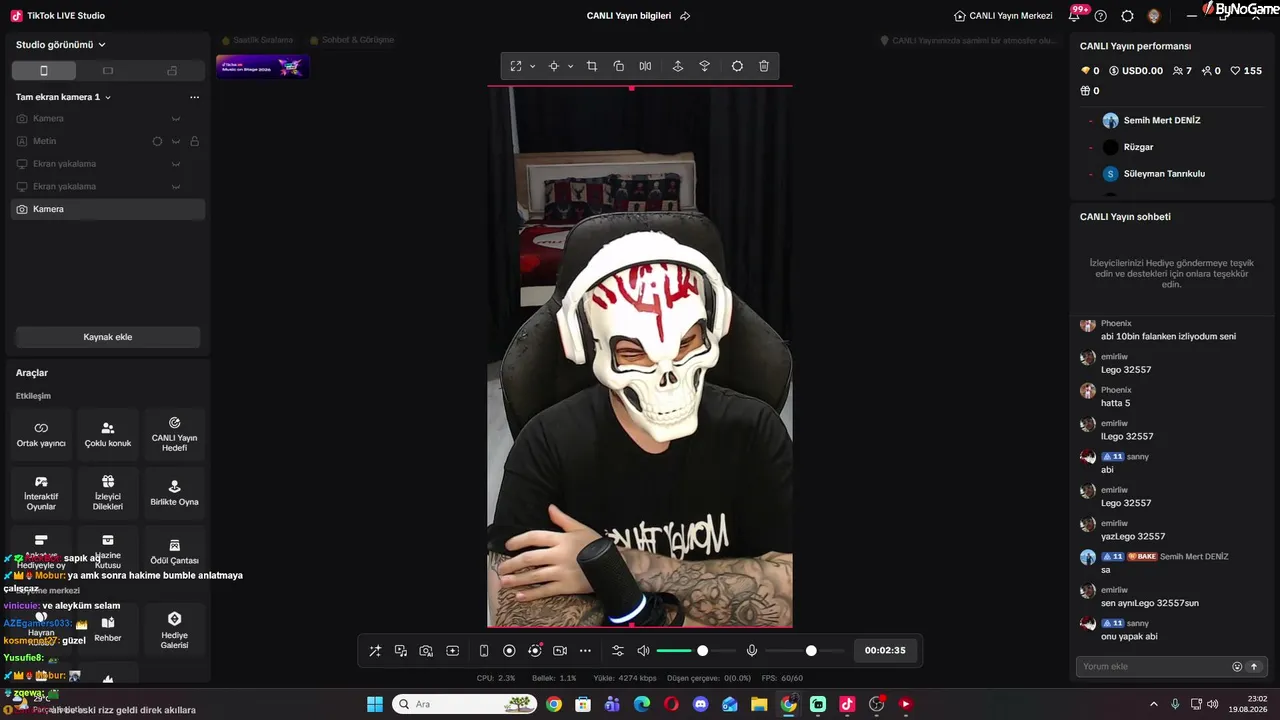Open the Birlikte Oyna tool
This screenshot has width=1280, height=720.
pyautogui.click(x=174, y=492)
